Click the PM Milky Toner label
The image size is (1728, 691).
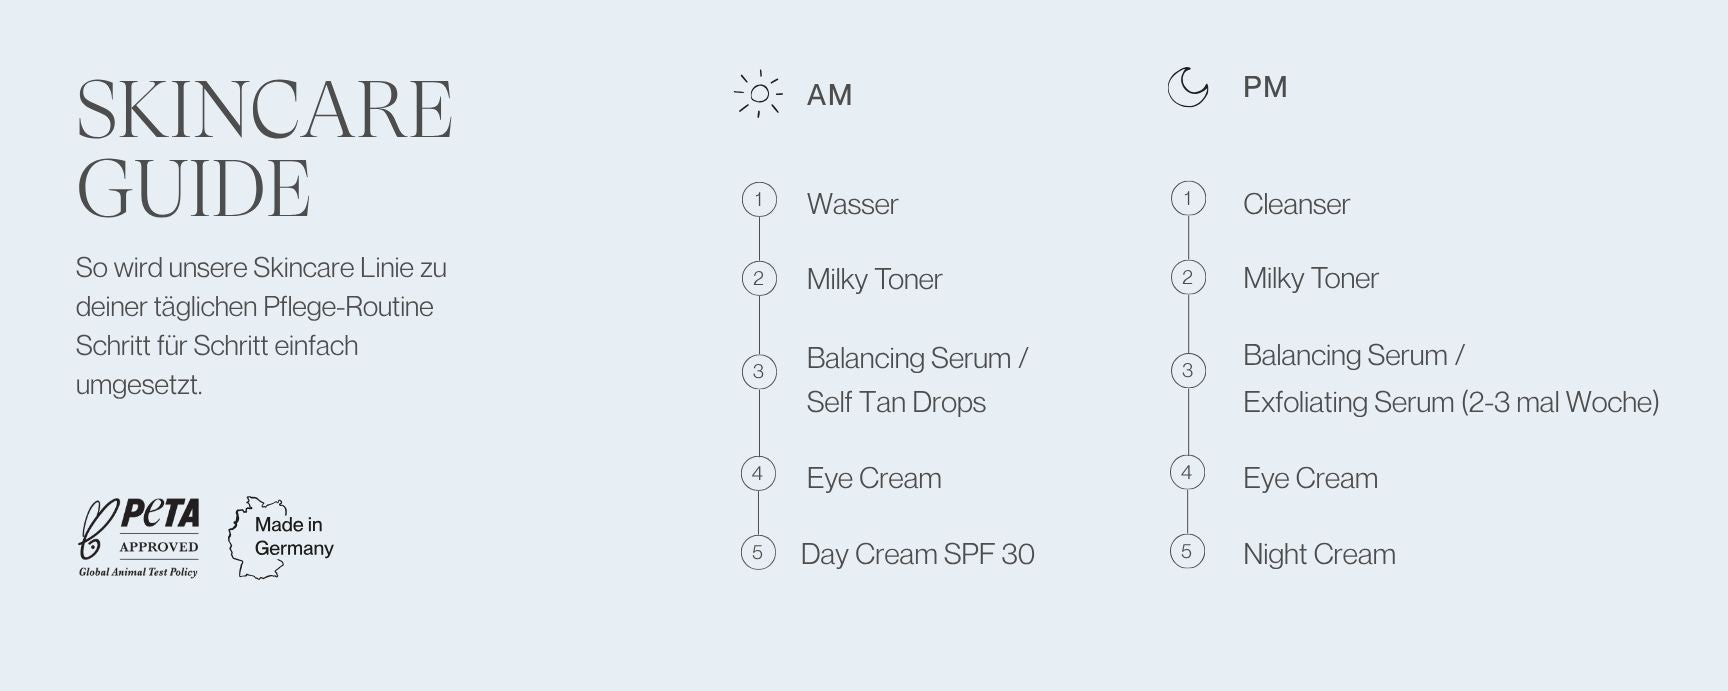click(x=1310, y=278)
